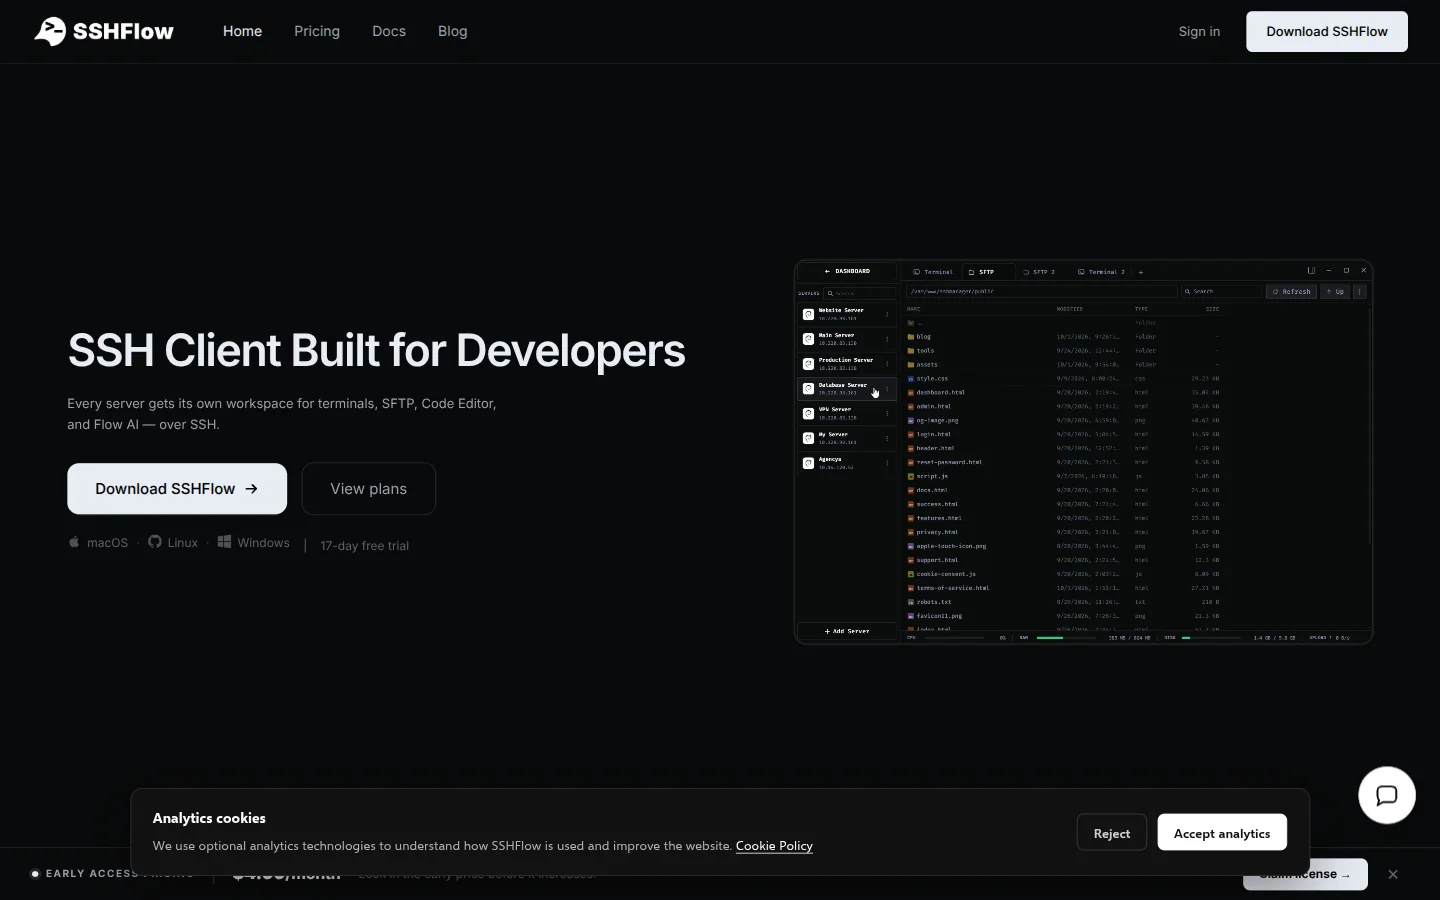Click the hero Download SSHFlow arrow button
The width and height of the screenshot is (1440, 900).
(177, 489)
